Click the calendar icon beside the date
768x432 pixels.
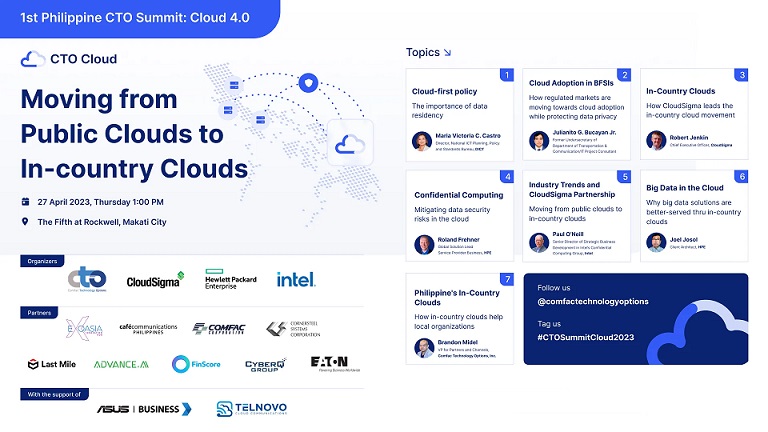25,202
